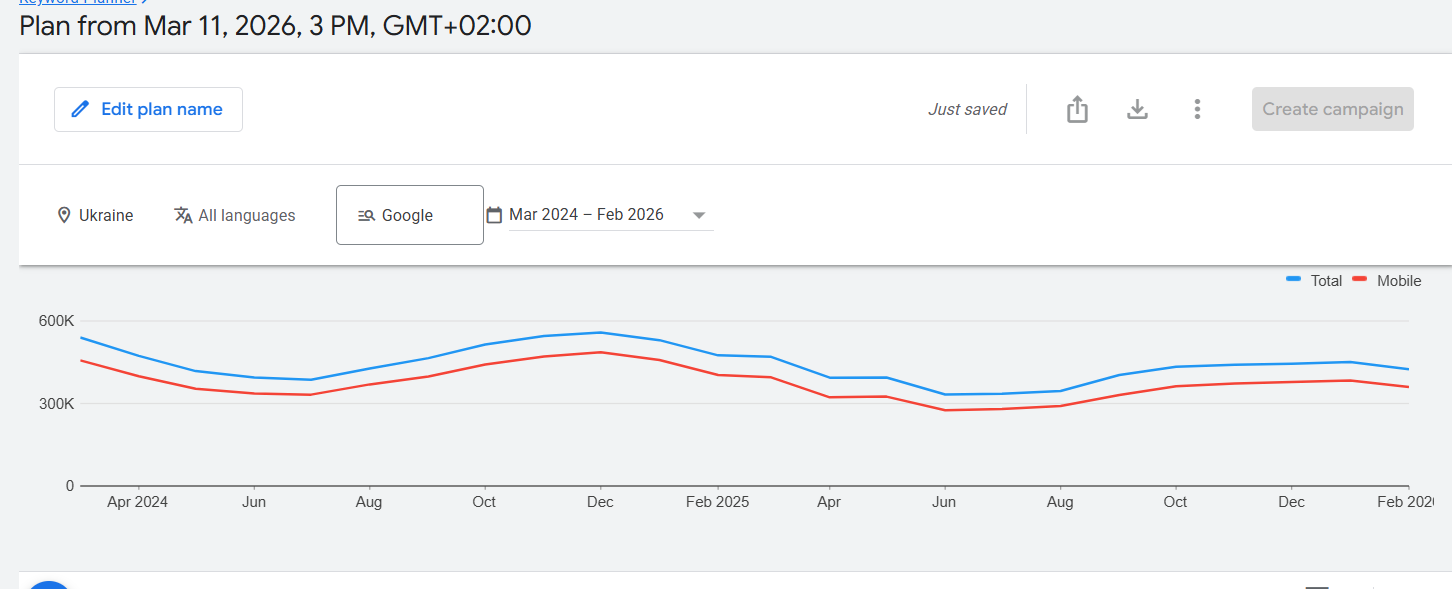1452x589 pixels.
Task: Click the download plan icon
Action: (x=1137, y=109)
